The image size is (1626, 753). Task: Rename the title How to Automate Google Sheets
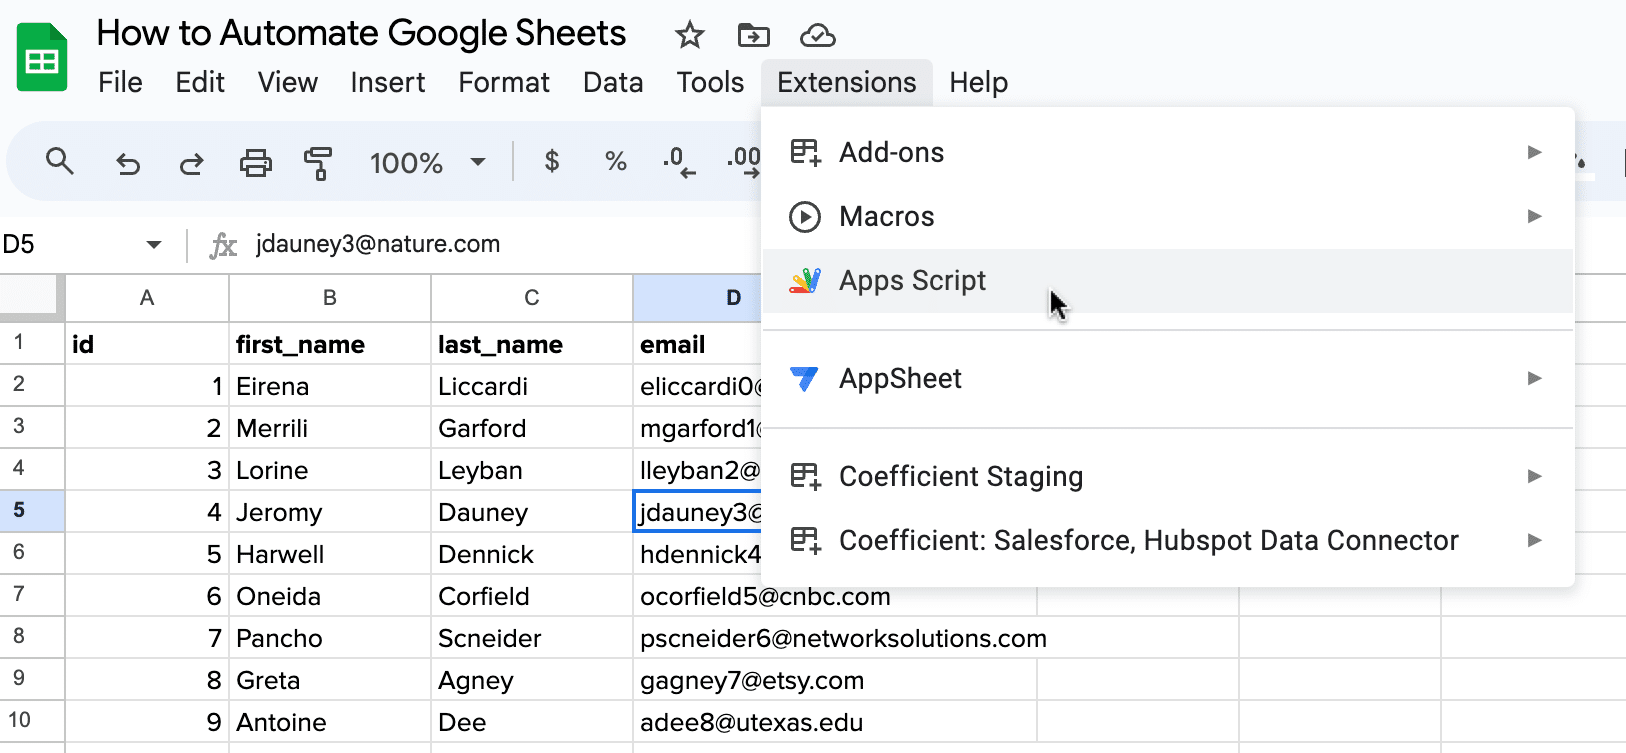[361, 34]
